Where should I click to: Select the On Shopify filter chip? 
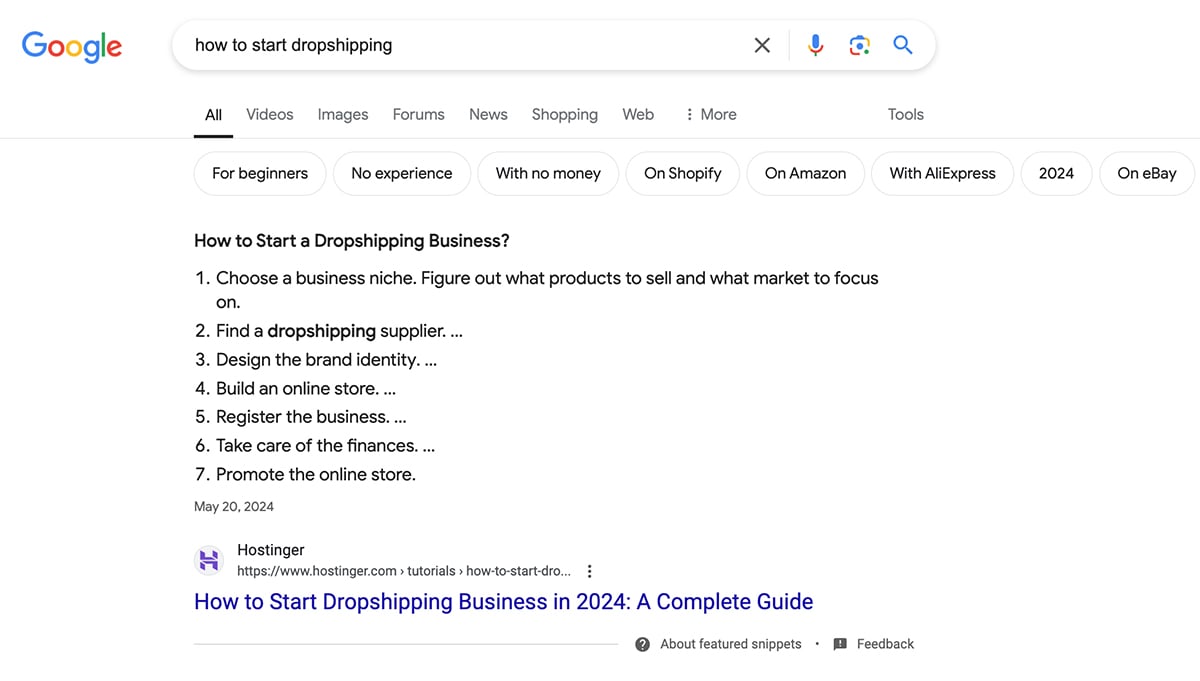[682, 173]
